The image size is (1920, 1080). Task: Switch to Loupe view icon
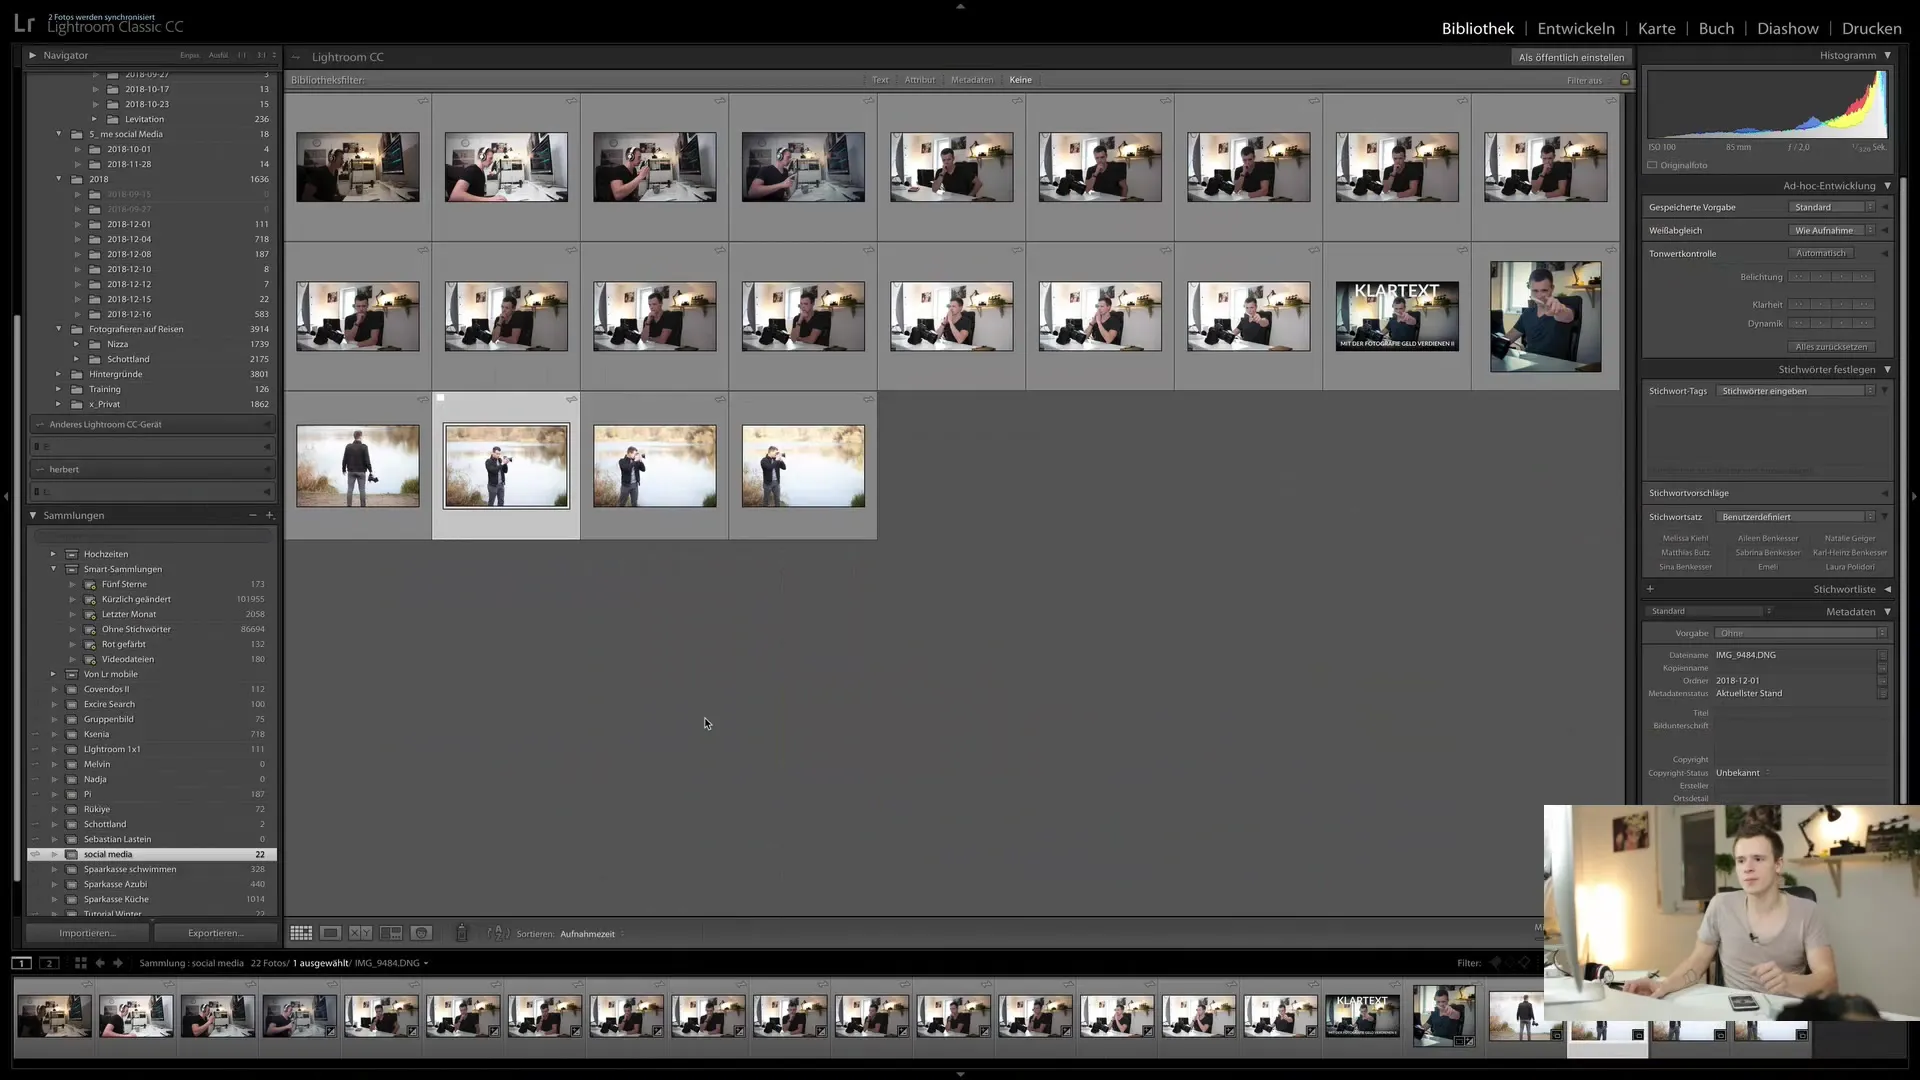pos(330,933)
